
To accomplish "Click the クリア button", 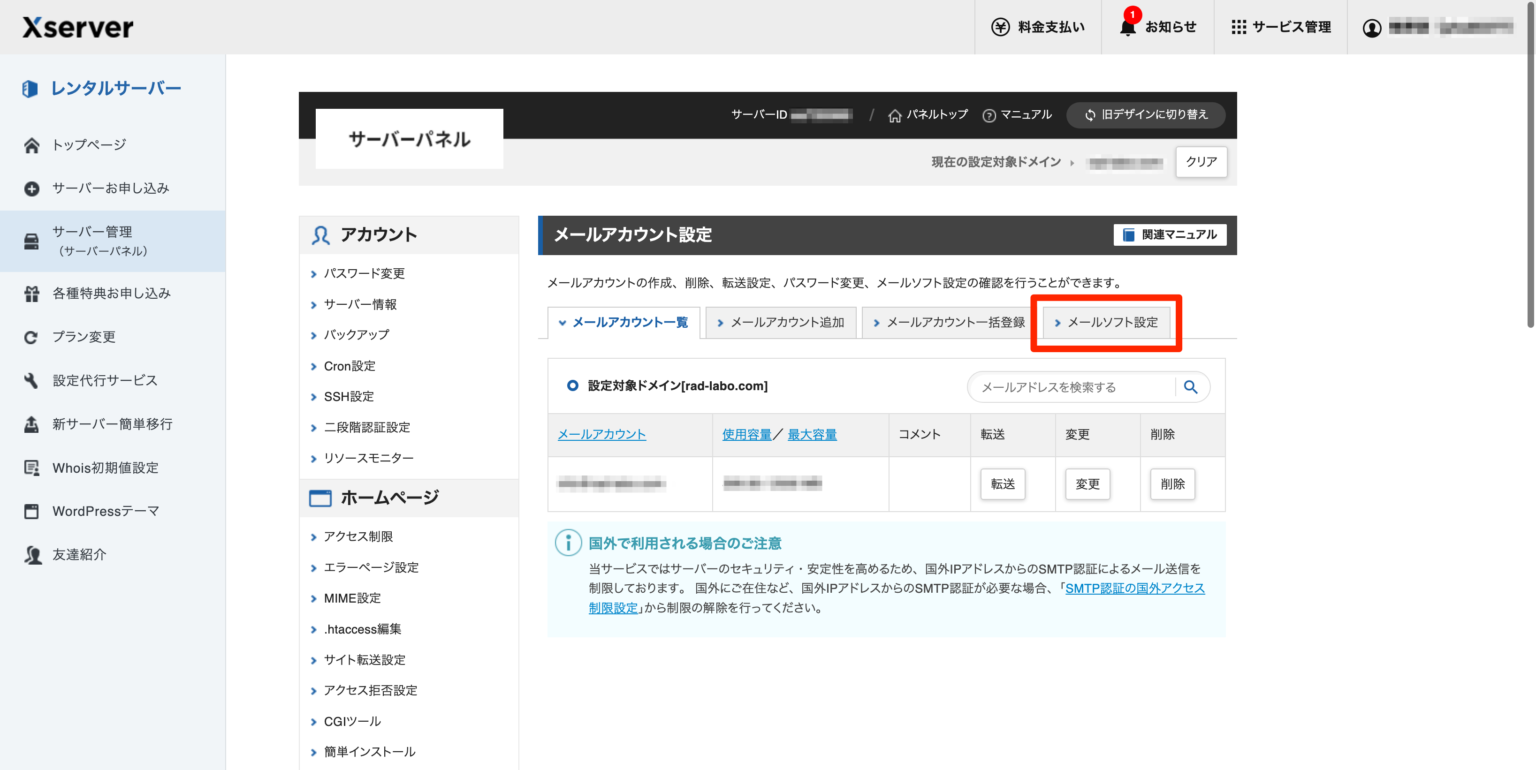I will (1200, 161).
